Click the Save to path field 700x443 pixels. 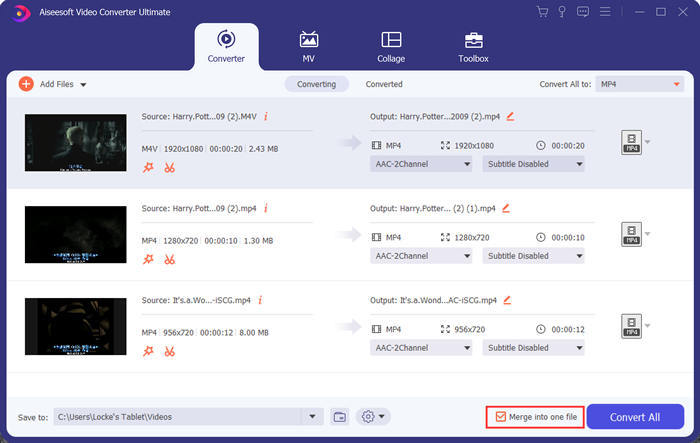(x=188, y=417)
